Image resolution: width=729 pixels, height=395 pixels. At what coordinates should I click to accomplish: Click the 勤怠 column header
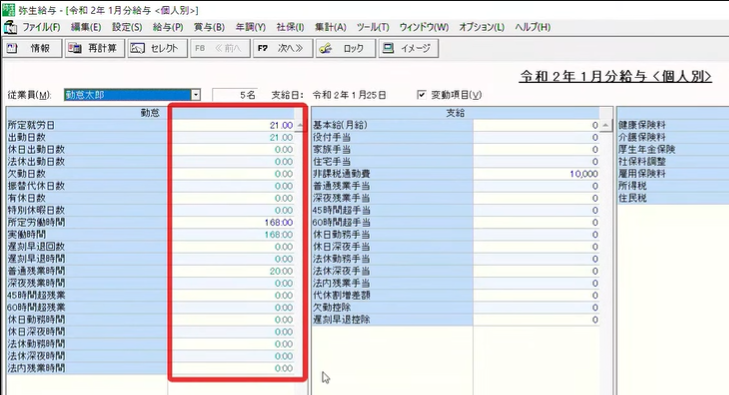point(150,113)
